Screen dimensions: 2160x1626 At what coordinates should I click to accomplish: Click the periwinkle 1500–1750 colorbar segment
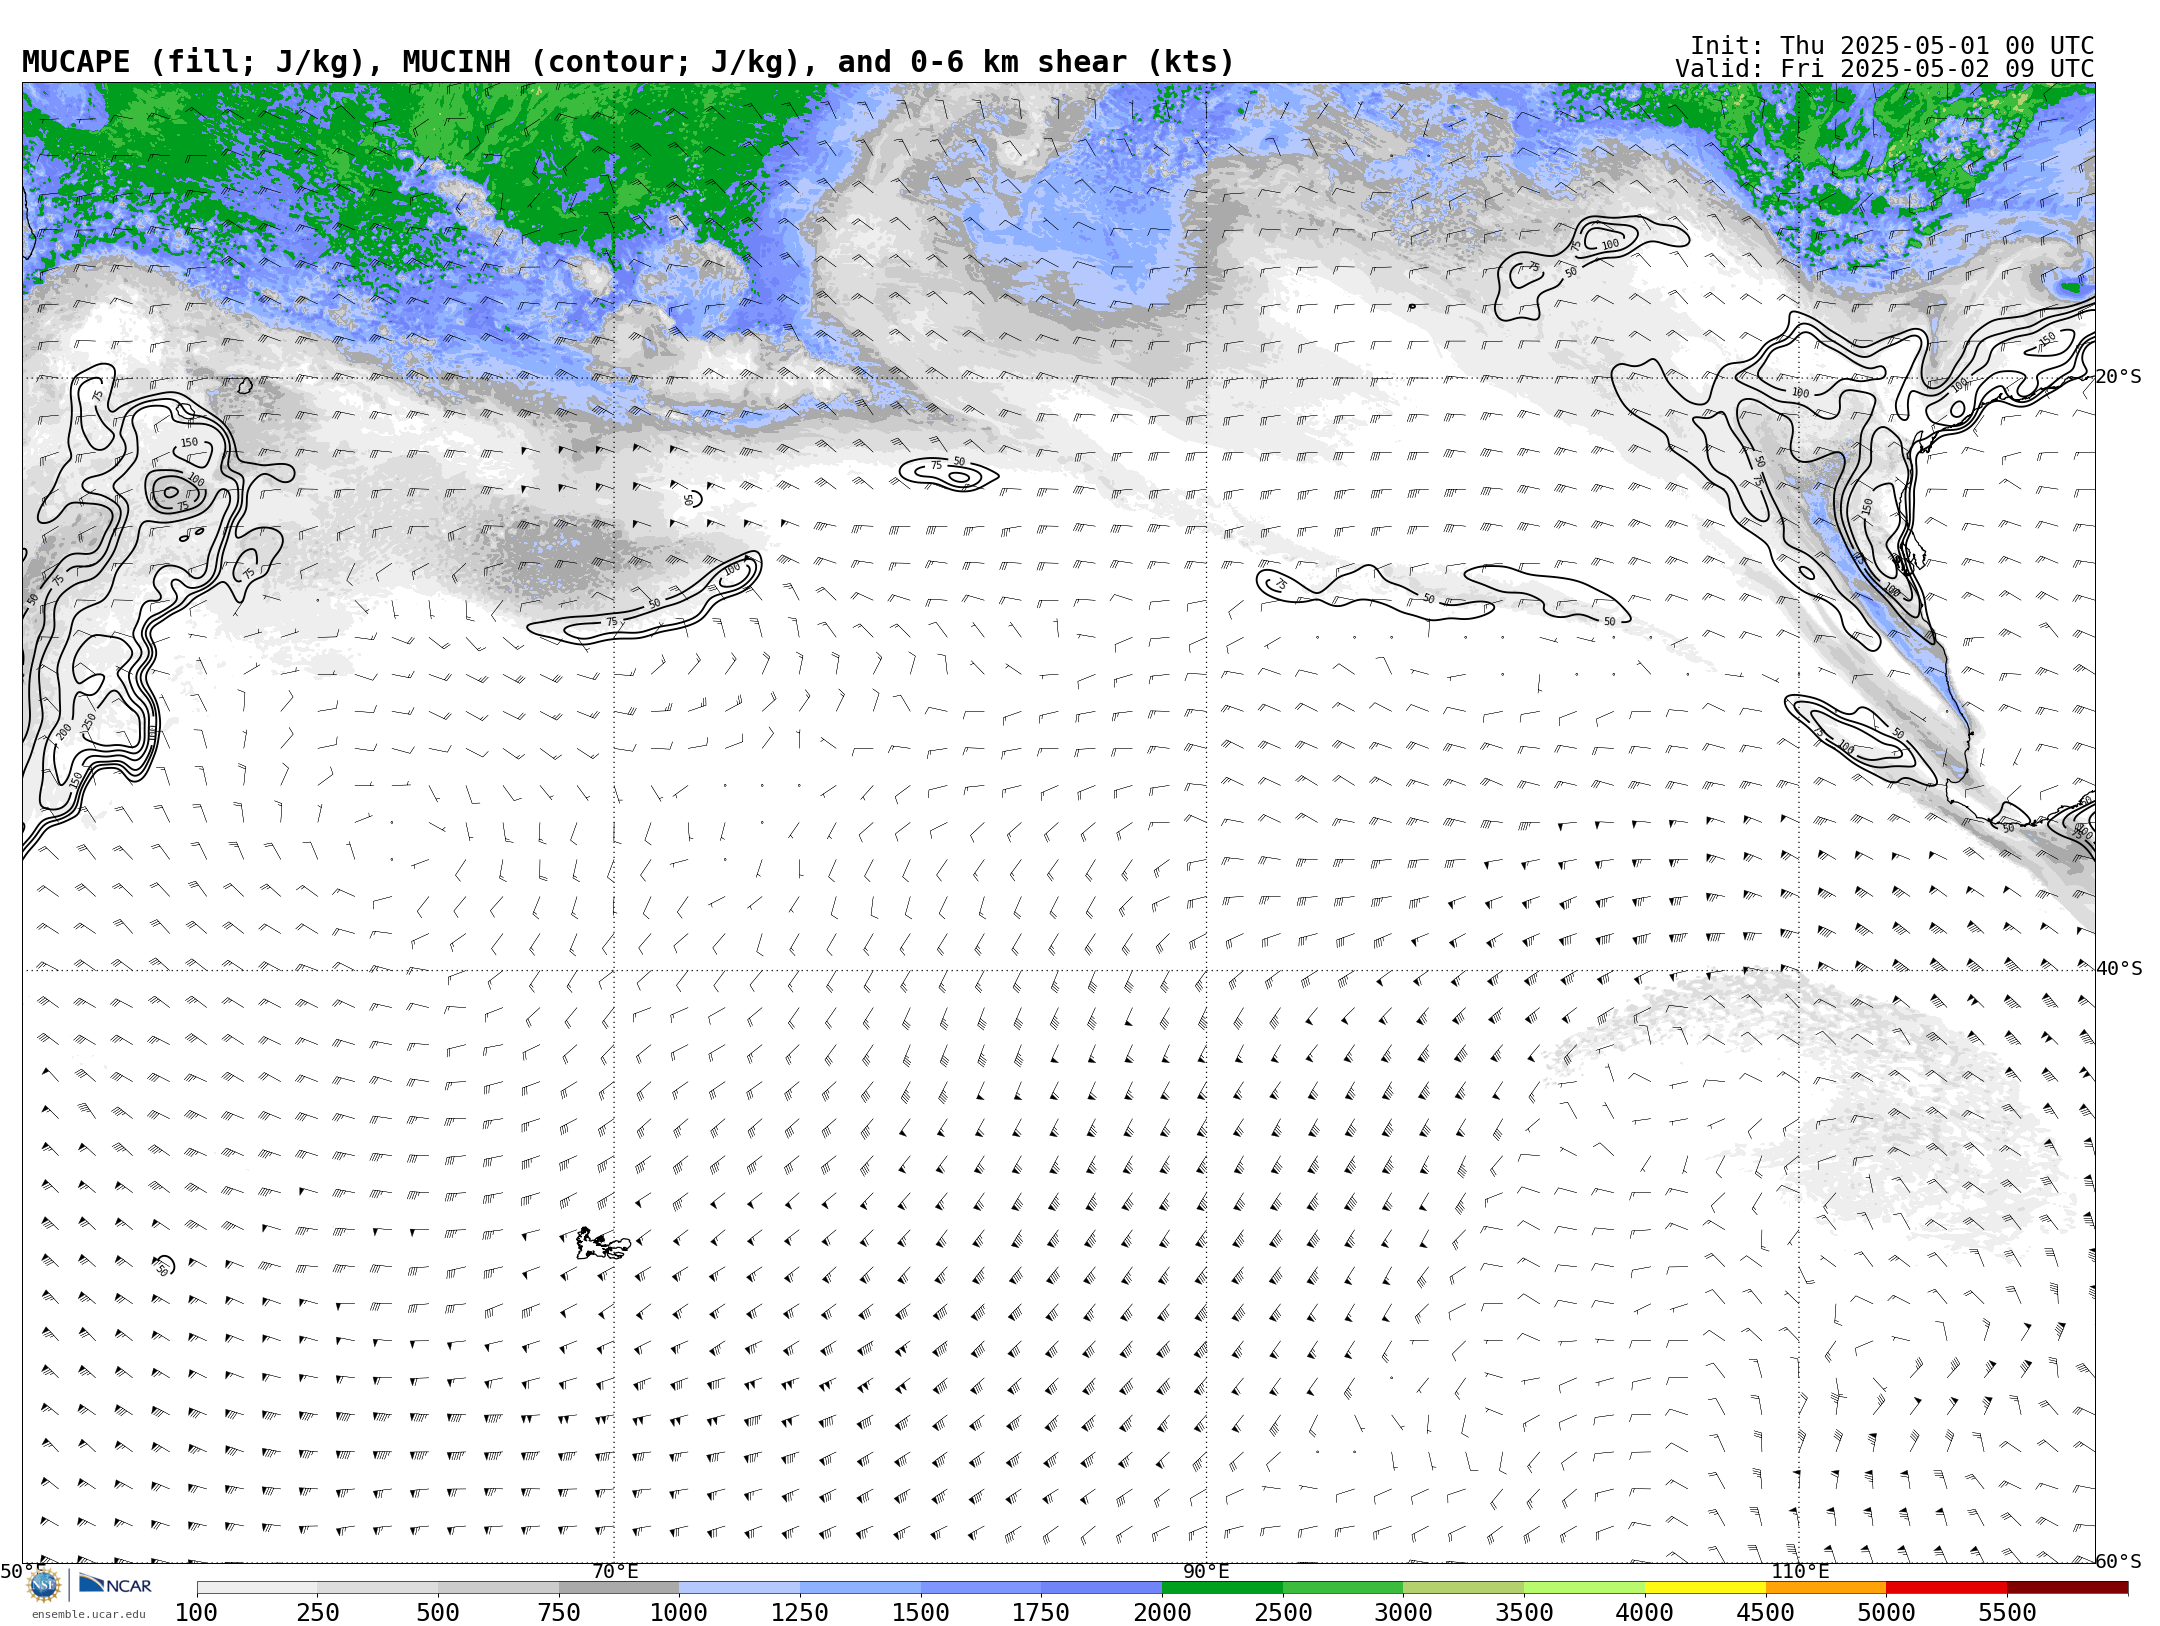[x=981, y=1588]
